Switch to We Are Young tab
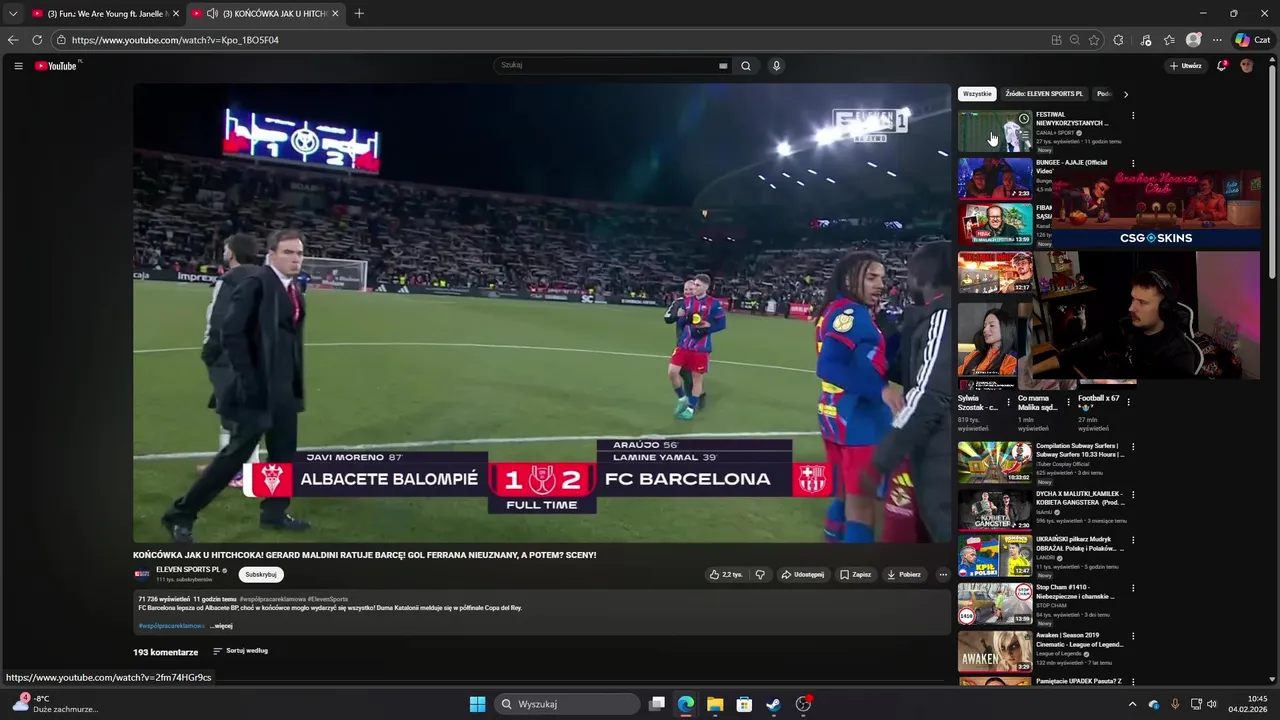The image size is (1280, 720). [105, 13]
